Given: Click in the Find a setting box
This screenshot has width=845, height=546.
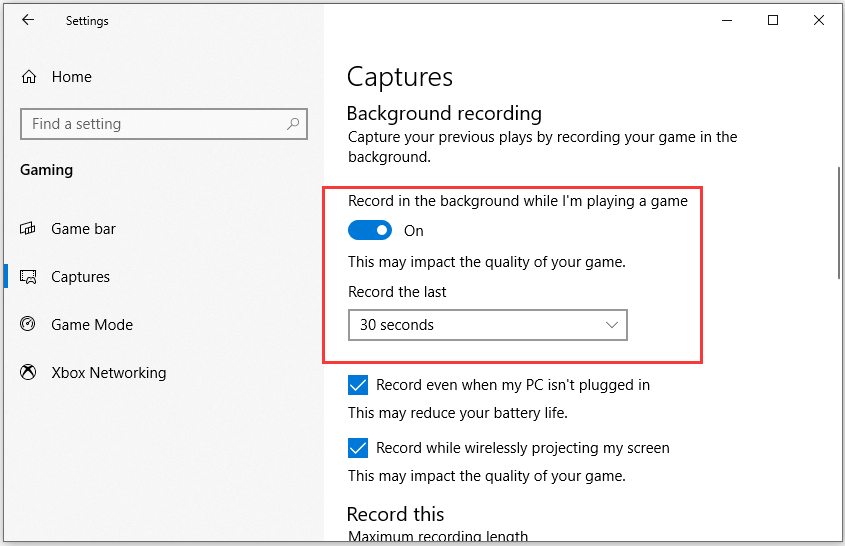Looking at the screenshot, I should (164, 124).
